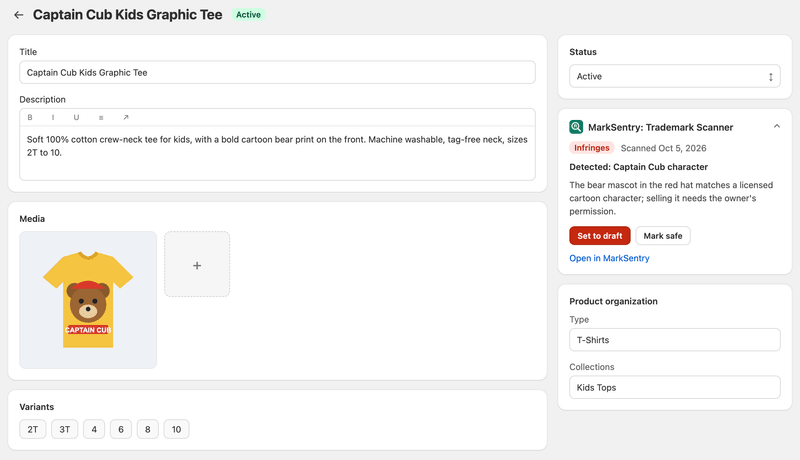Select the Captain Cub tee media thumbnail
Image resolution: width=800 pixels, height=460 pixels.
[88, 300]
